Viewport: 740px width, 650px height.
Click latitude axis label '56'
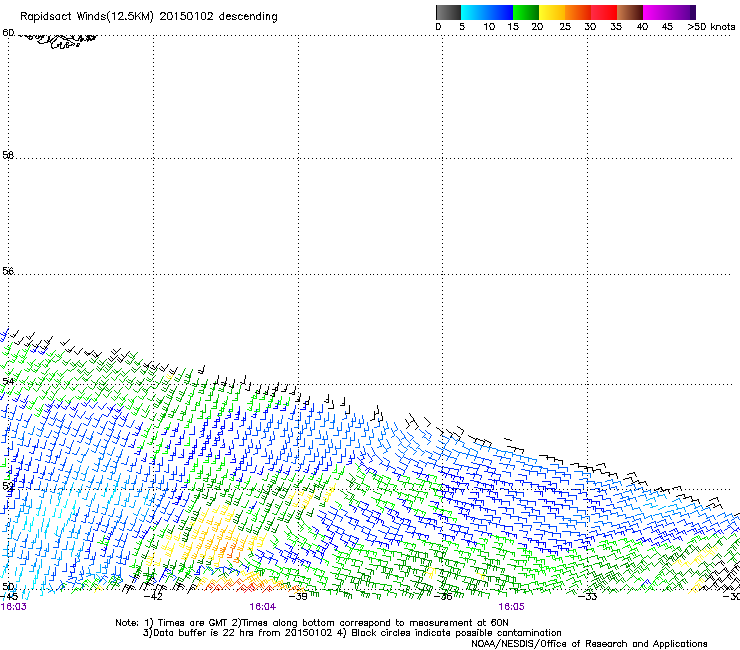[x=8, y=271]
